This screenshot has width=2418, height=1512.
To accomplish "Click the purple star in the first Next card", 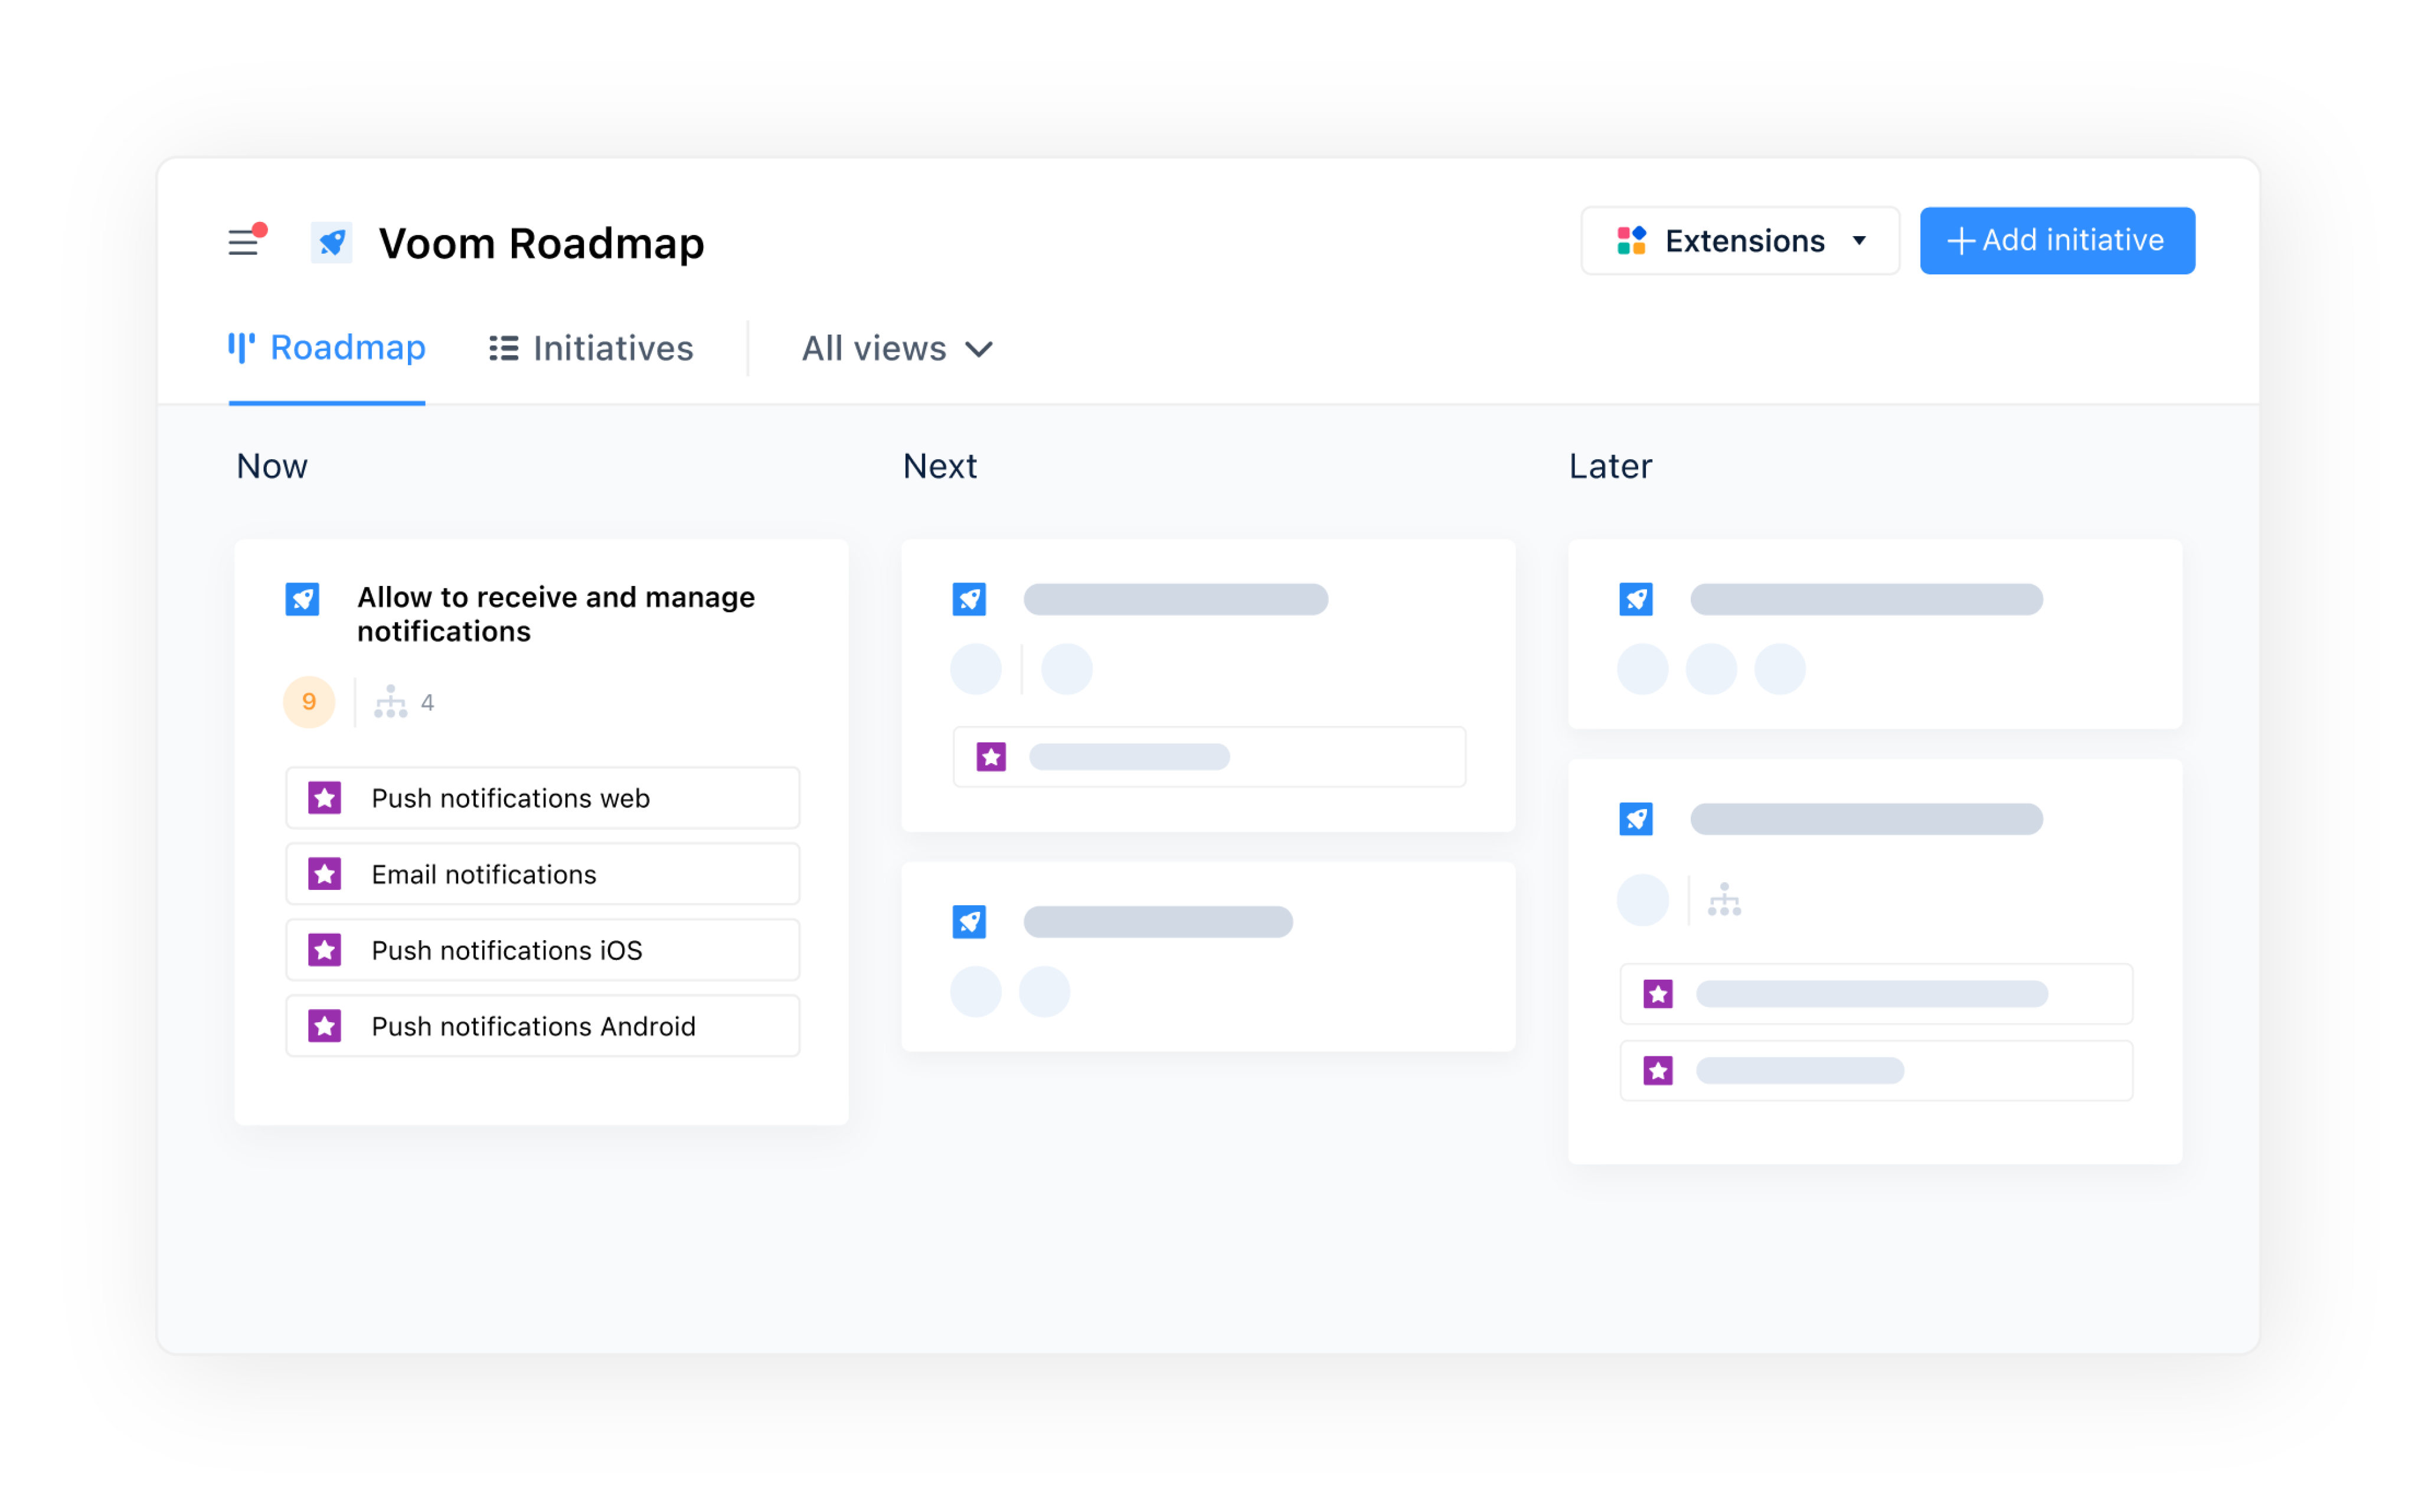I will click(991, 757).
